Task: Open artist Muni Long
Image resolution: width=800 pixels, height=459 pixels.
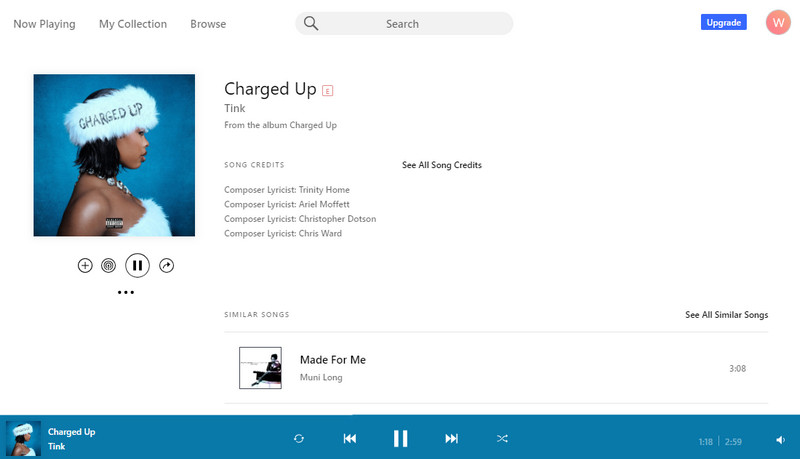Action: coord(321,377)
